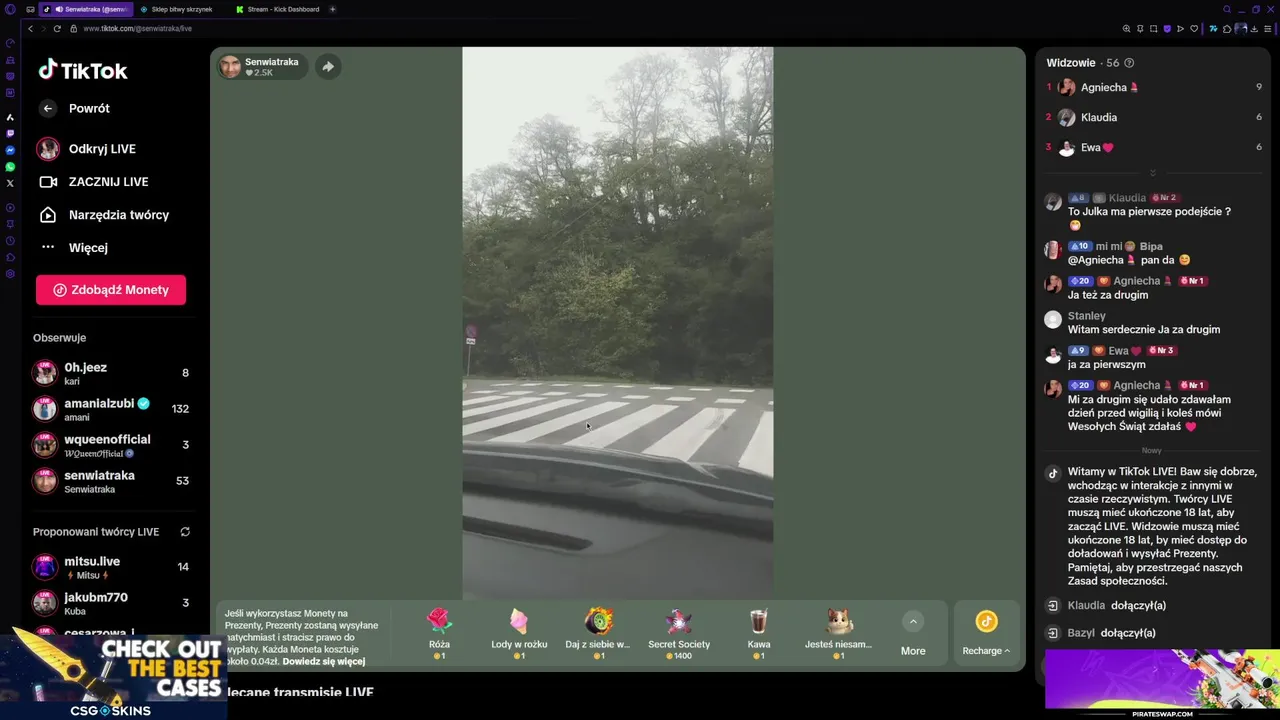Open history clock icon in sidebar

10,241
